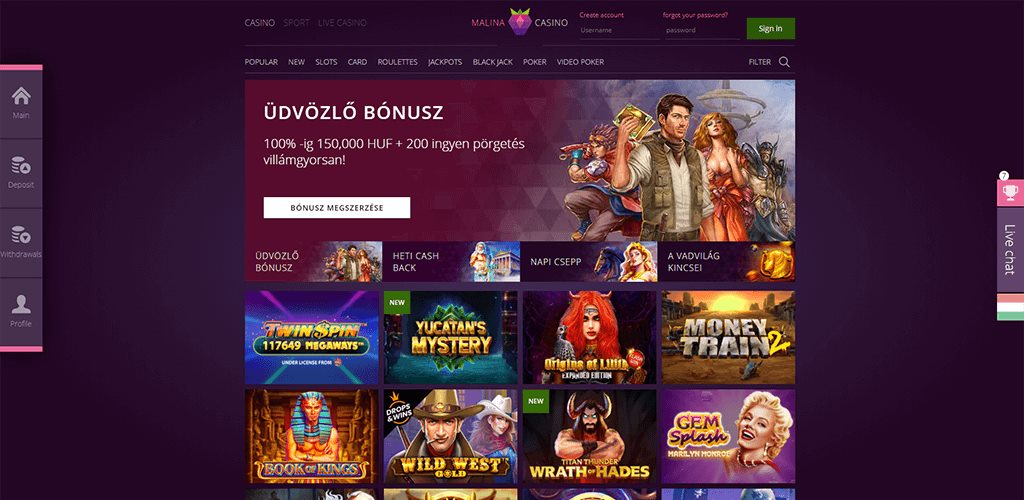Viewport: 1024px width, 500px height.
Task: Select the HETI CASH BACK promo tile
Action: [x=451, y=261]
